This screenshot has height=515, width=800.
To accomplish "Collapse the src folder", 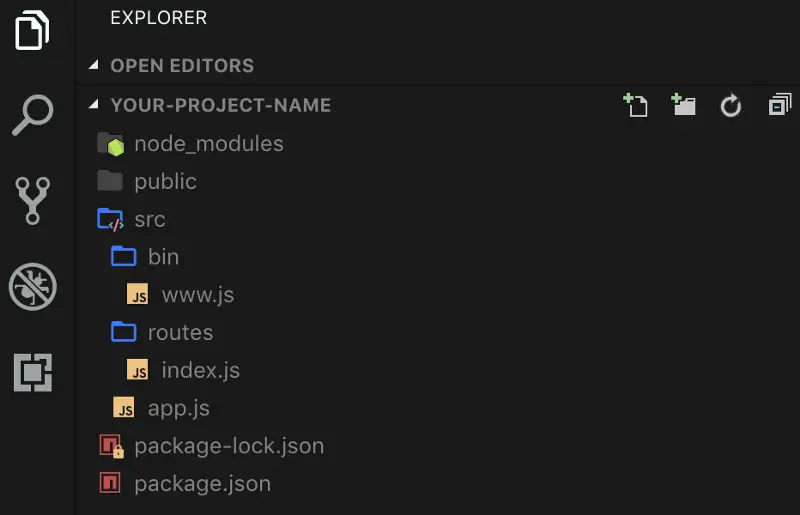I will coord(149,219).
